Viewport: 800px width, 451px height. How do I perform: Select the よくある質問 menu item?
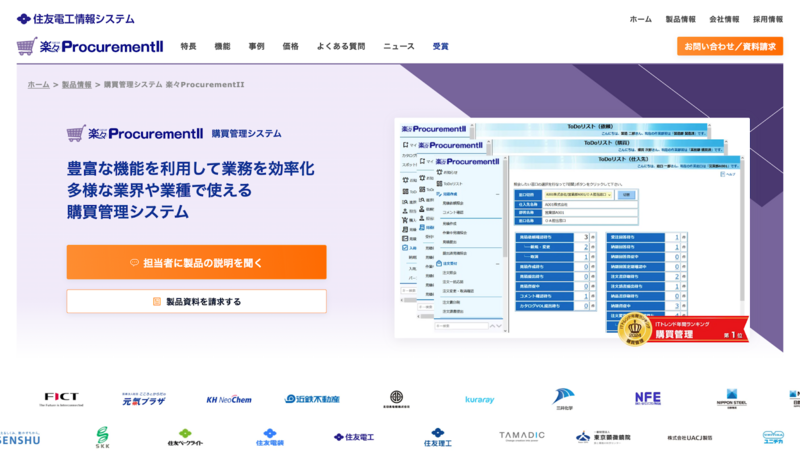pos(341,46)
